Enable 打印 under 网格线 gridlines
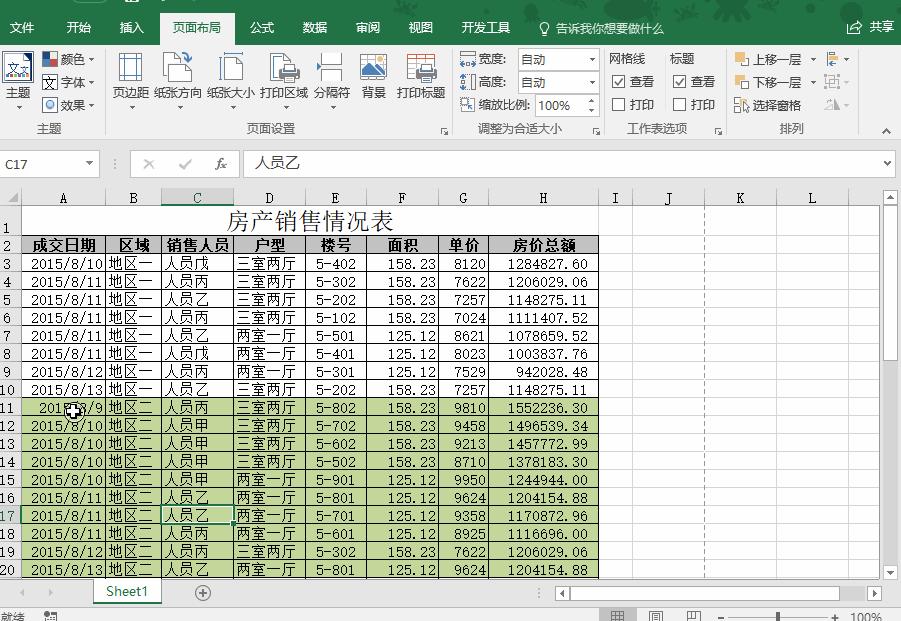 click(619, 102)
